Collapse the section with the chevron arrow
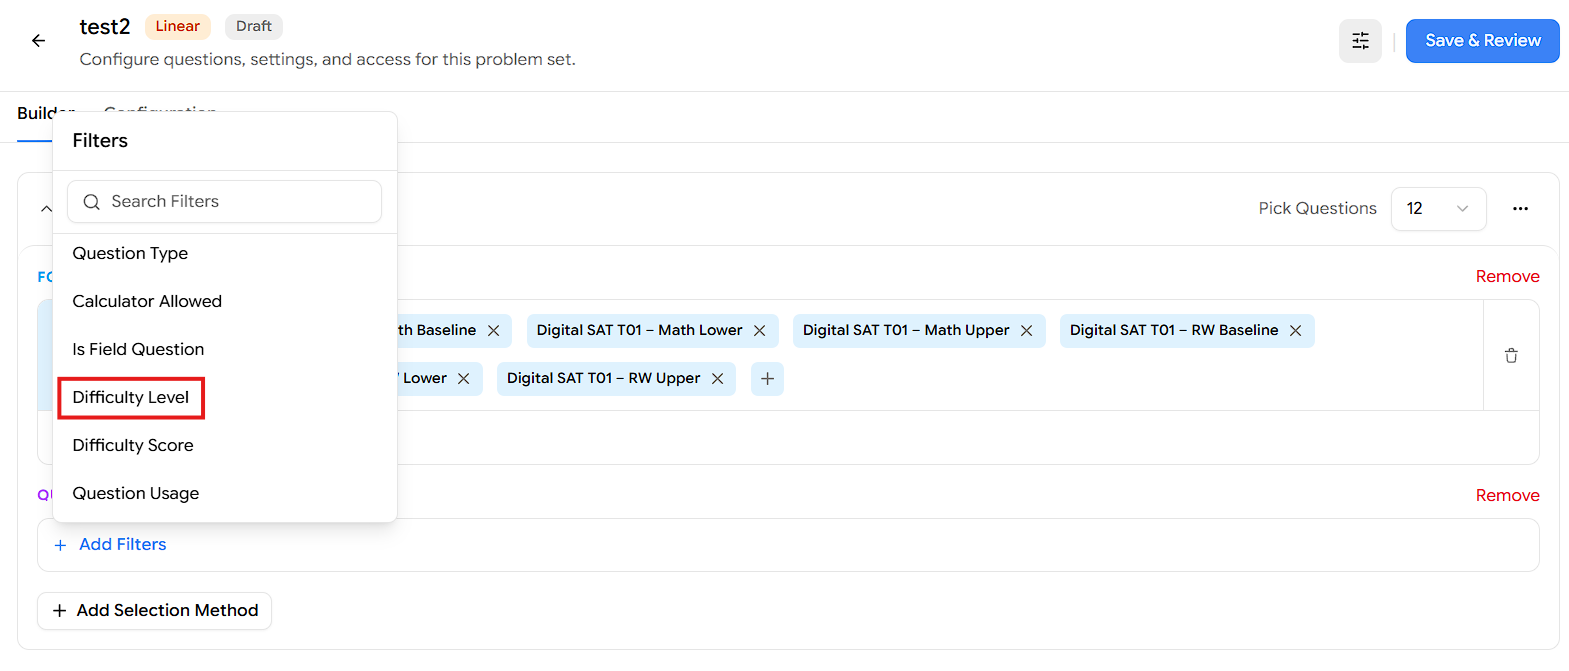 [46, 209]
